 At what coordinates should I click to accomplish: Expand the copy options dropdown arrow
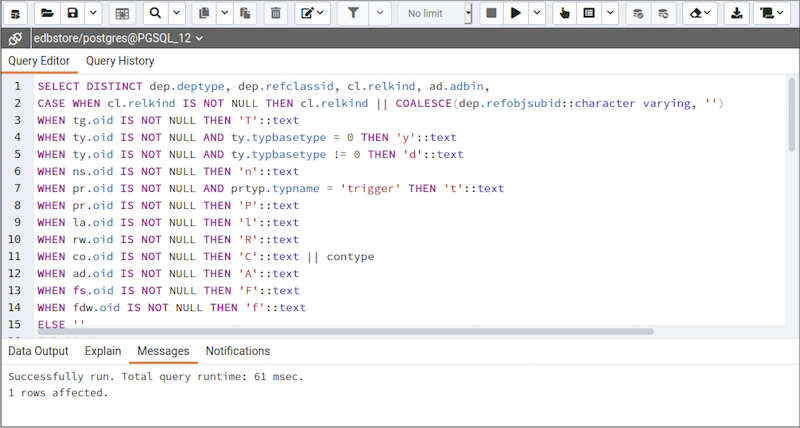tap(224, 14)
